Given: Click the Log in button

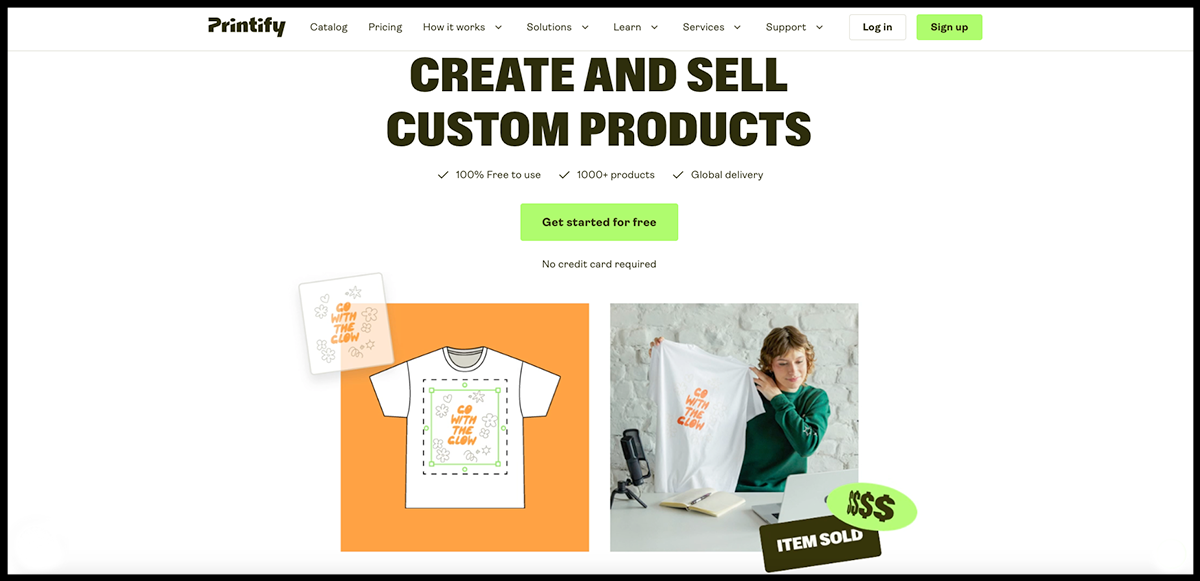Looking at the screenshot, I should pyautogui.click(x=877, y=27).
